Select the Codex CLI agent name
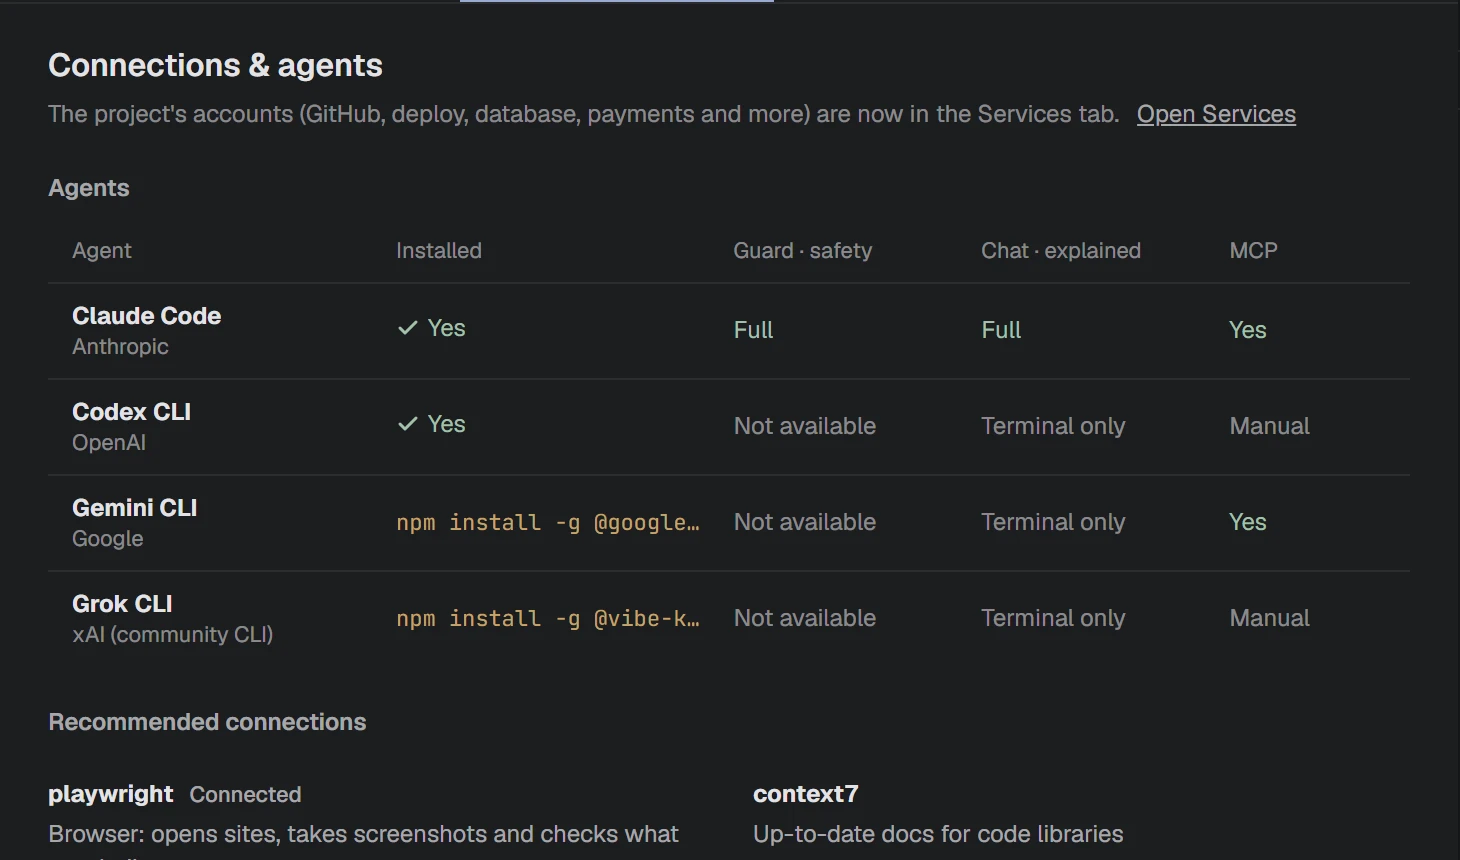The height and width of the screenshot is (860, 1460). click(131, 412)
